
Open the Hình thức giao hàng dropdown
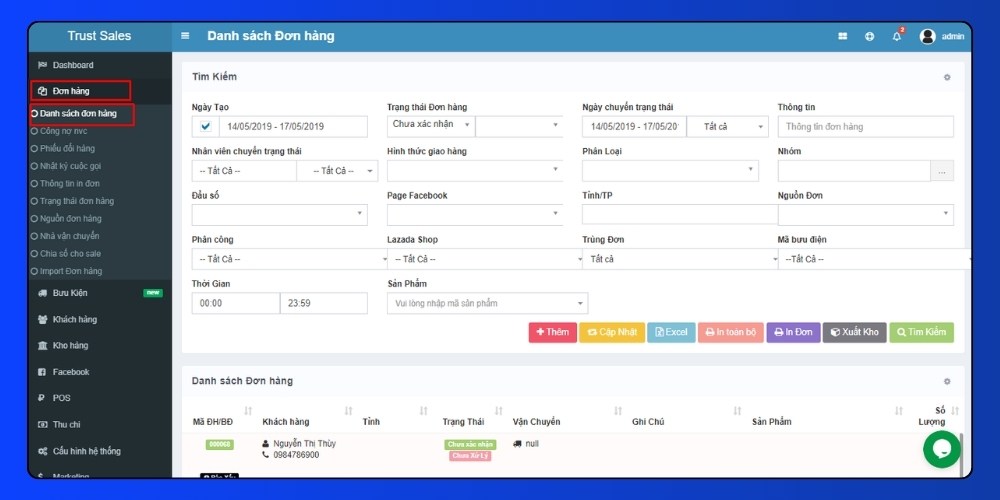(474, 170)
